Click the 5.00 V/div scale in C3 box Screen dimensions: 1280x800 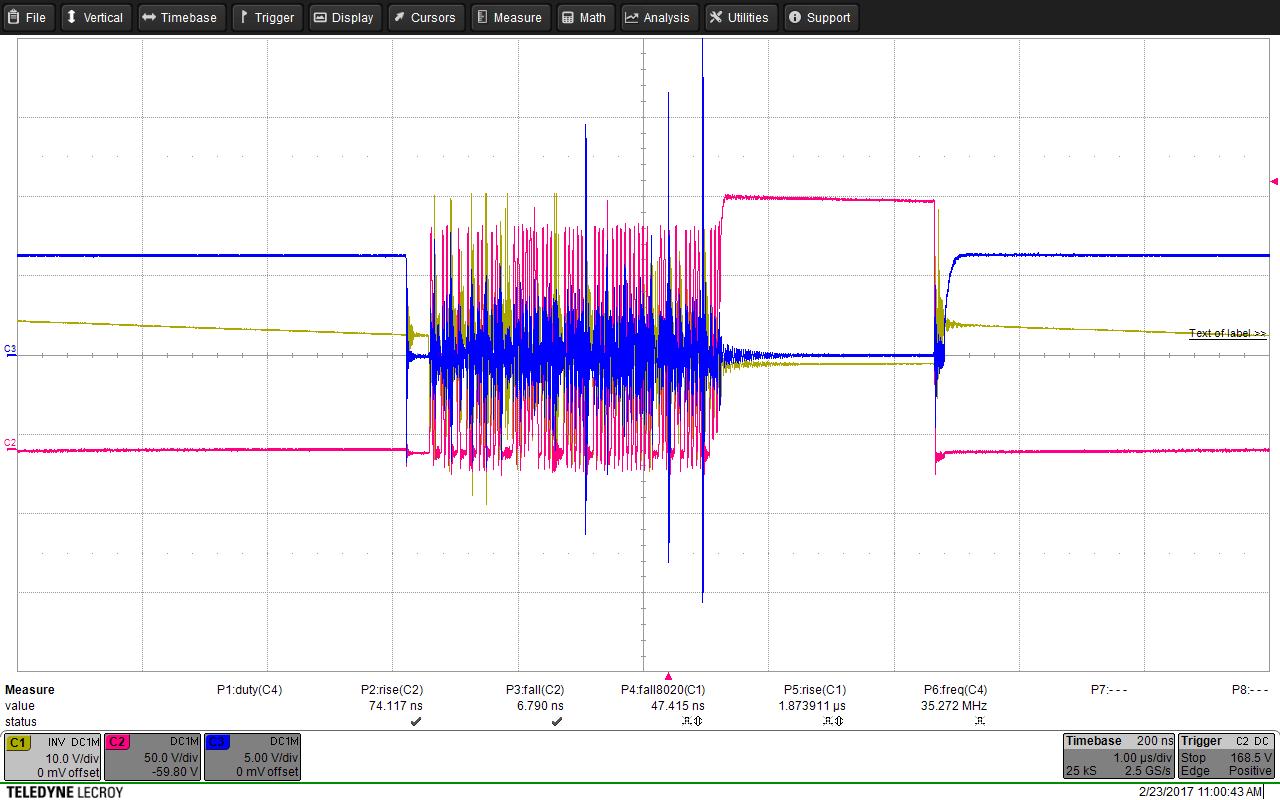pyautogui.click(x=272, y=758)
